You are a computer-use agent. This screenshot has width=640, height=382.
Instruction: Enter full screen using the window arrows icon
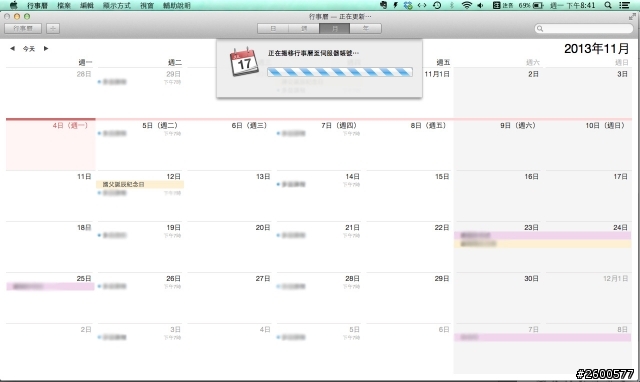coord(632,17)
